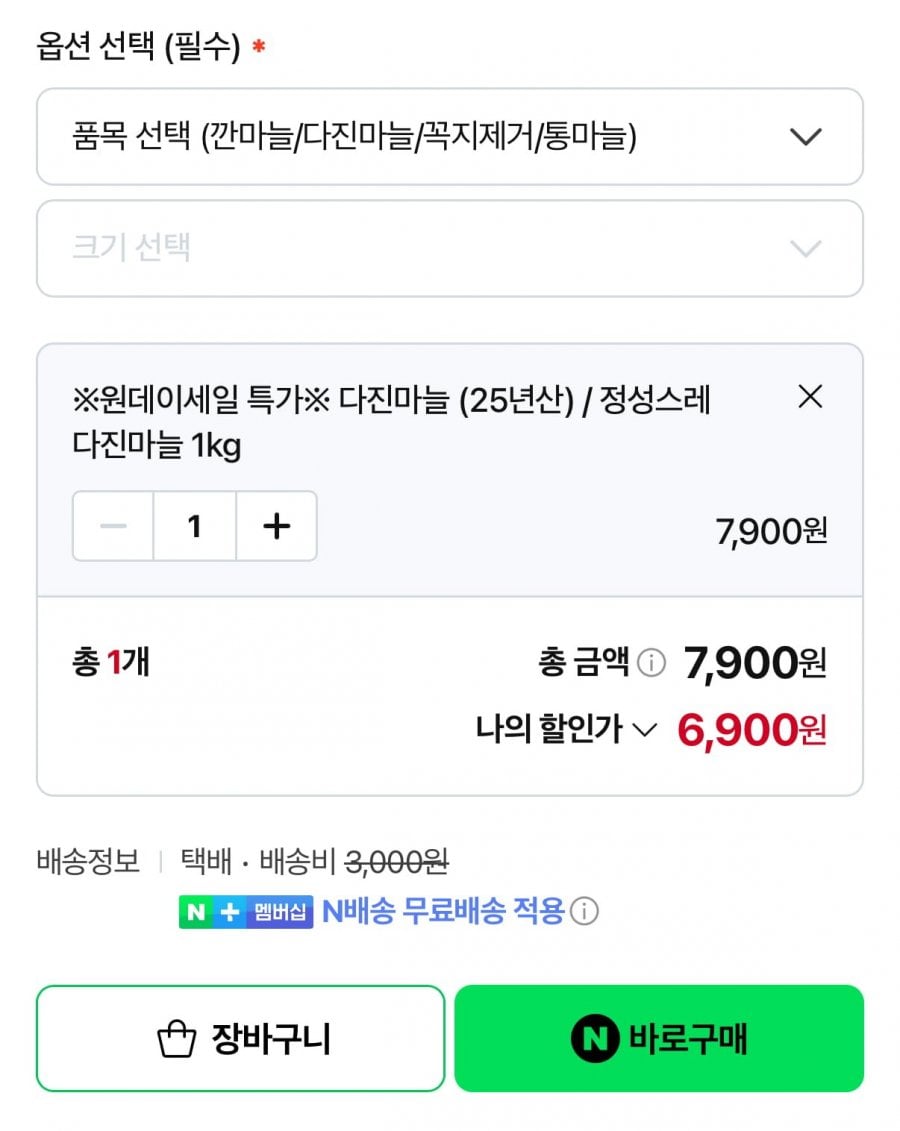
Task: Open the 크기 선택 dropdown
Action: [x=450, y=248]
